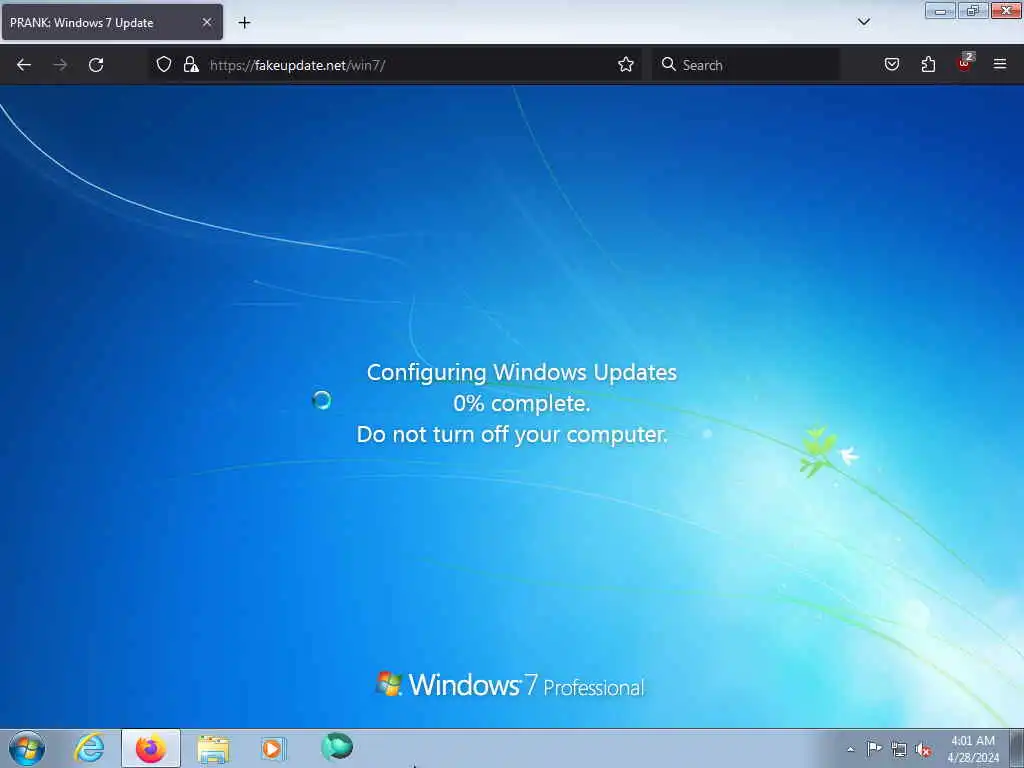Open the Firefox hamburger application menu

pos(1000,64)
